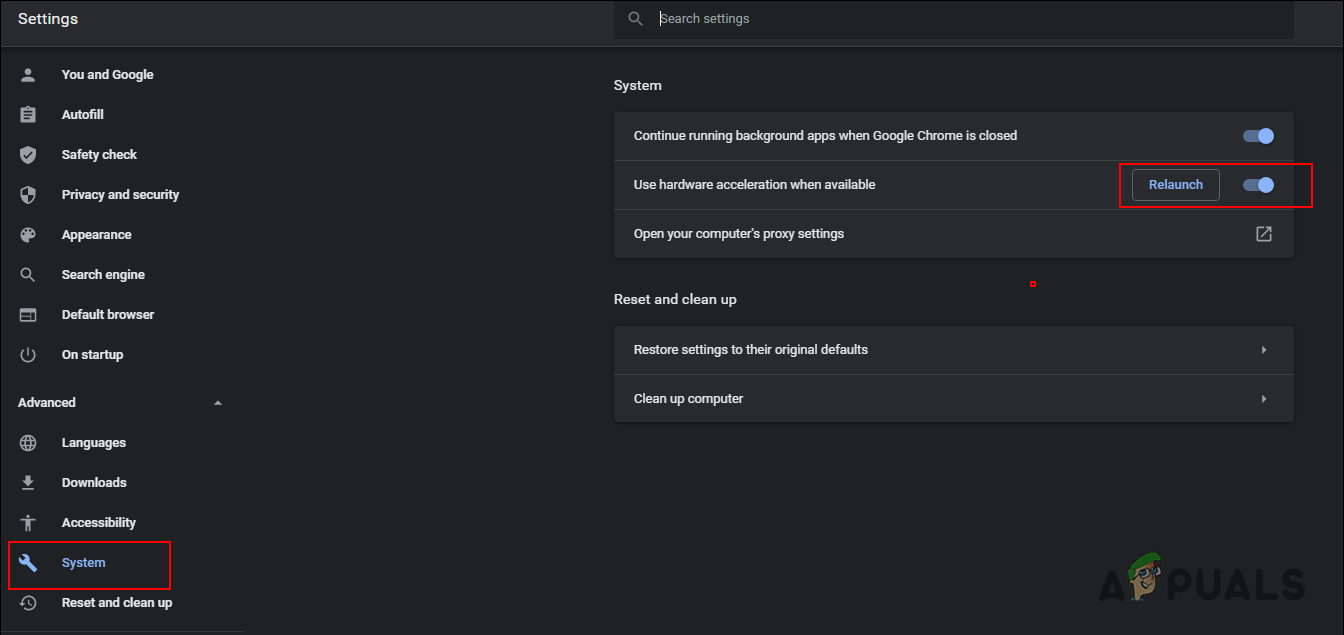Screen dimensions: 1344x635
Task: Click the Appearance palette icon
Action: (x=28, y=235)
